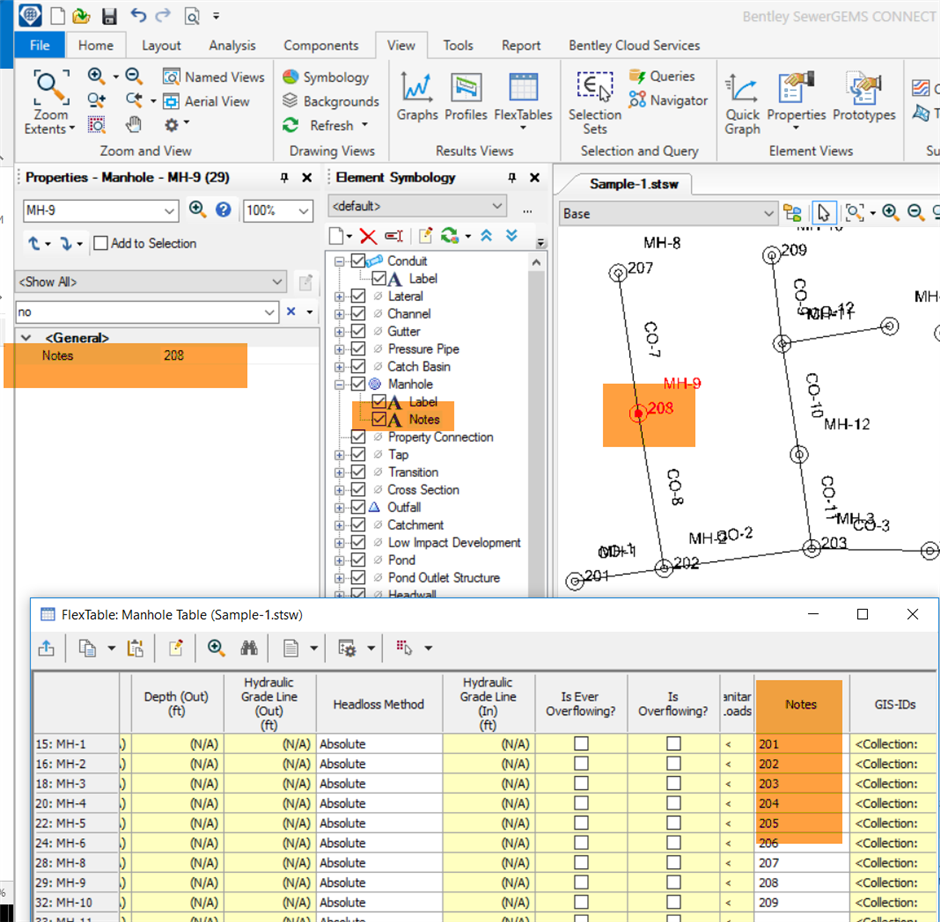Click the Zoom Out magnifier in ribbon
Image resolution: width=940 pixels, height=922 pixels.
point(134,76)
